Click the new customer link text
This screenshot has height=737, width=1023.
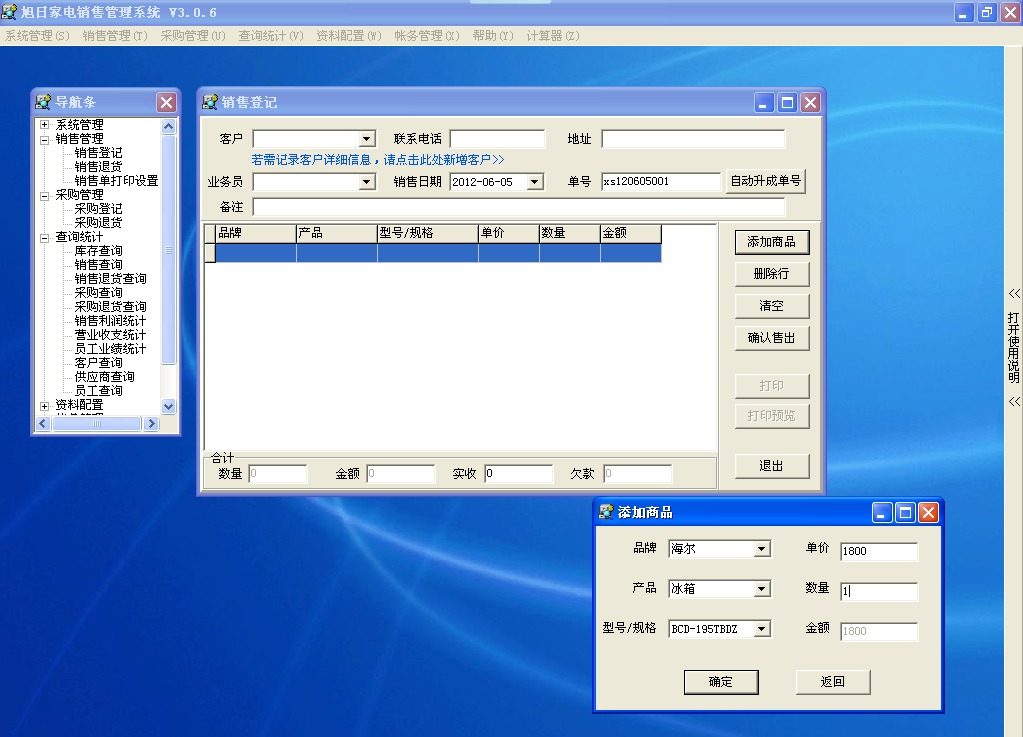point(378,160)
